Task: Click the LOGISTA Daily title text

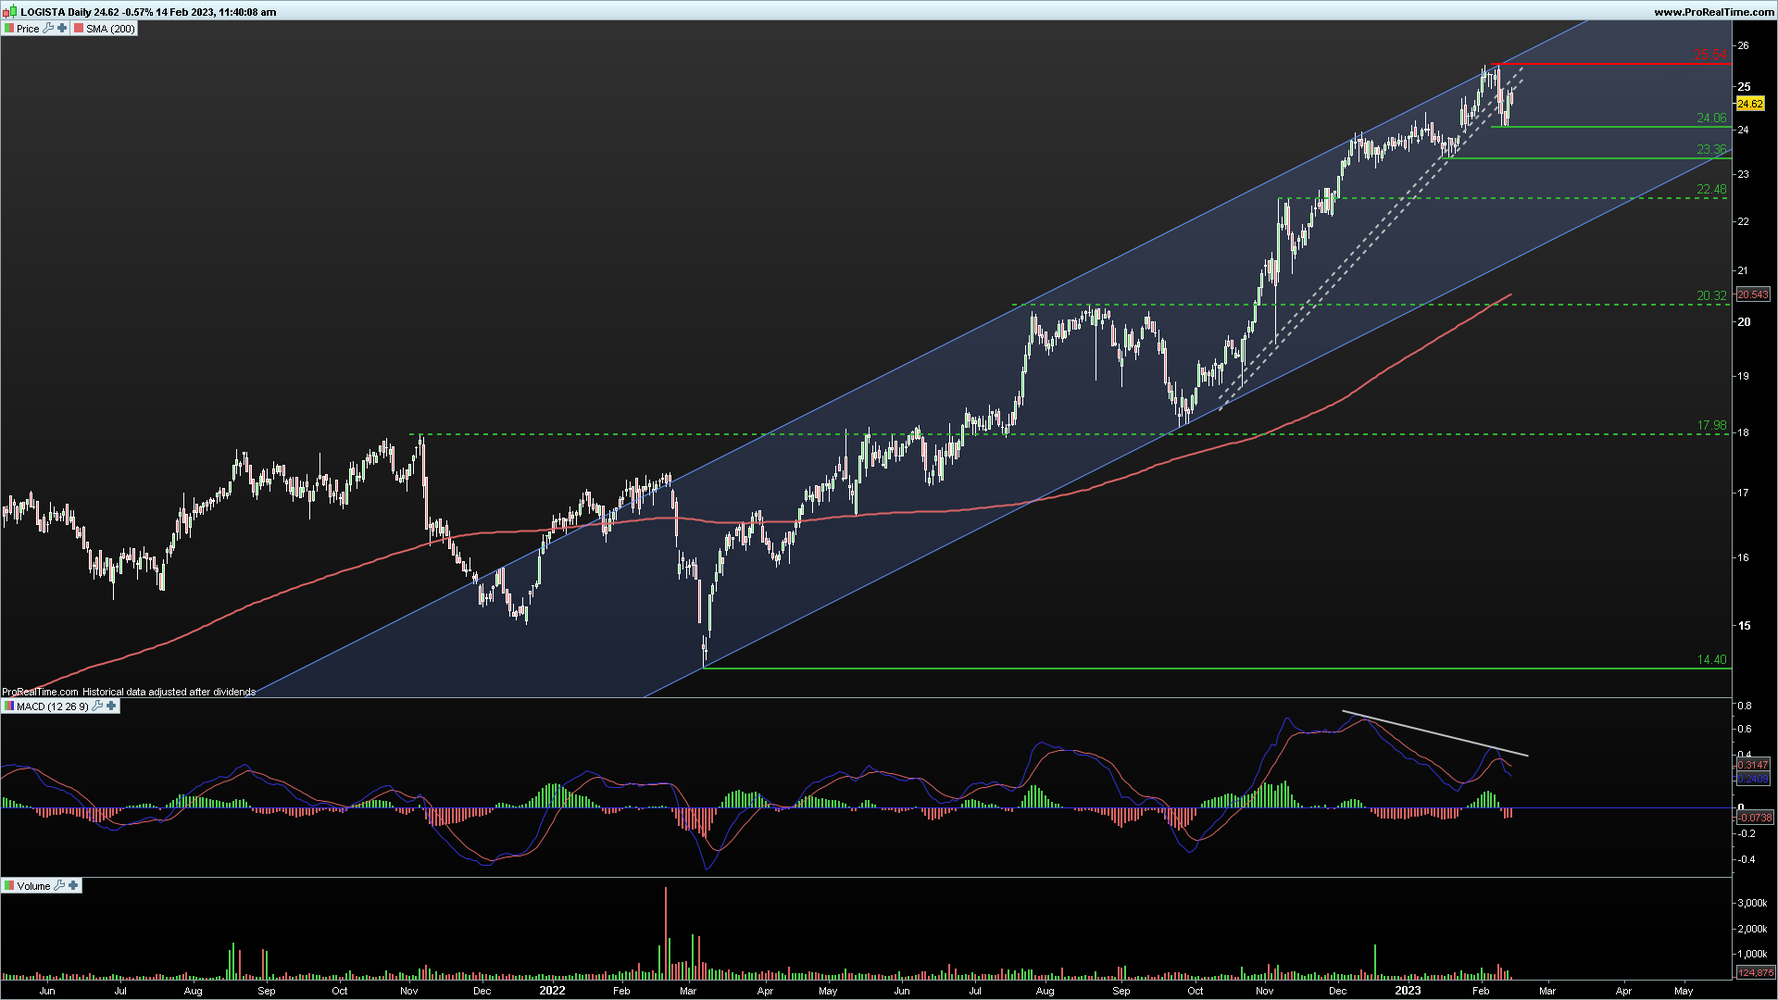Action: 56,12
